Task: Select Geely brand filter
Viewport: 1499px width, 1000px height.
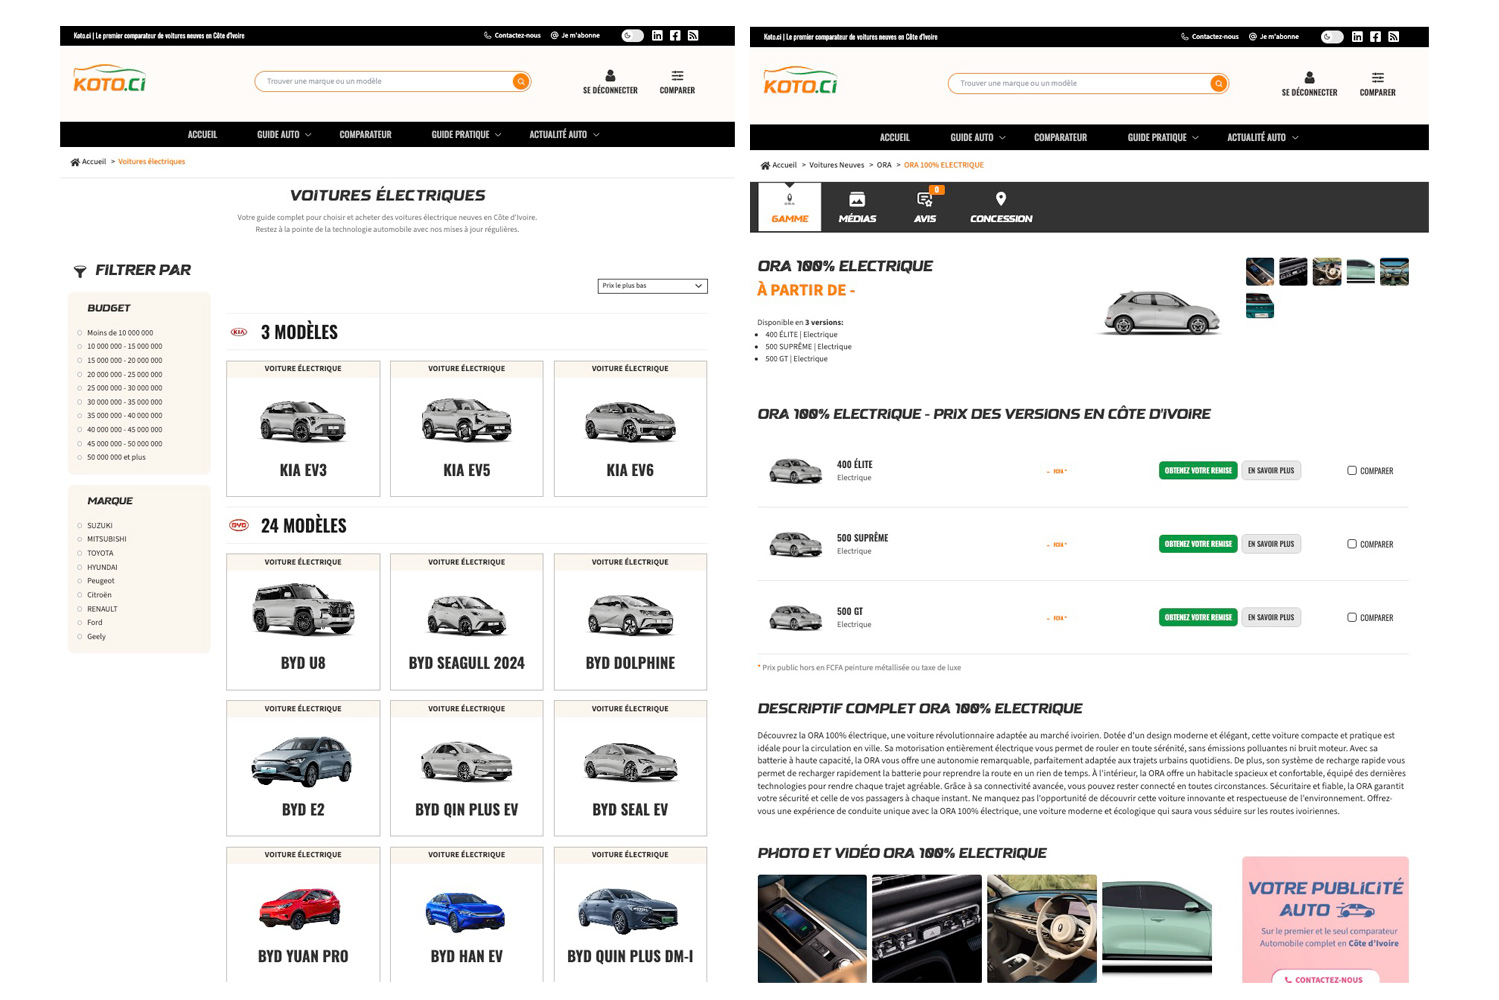Action: (80, 636)
